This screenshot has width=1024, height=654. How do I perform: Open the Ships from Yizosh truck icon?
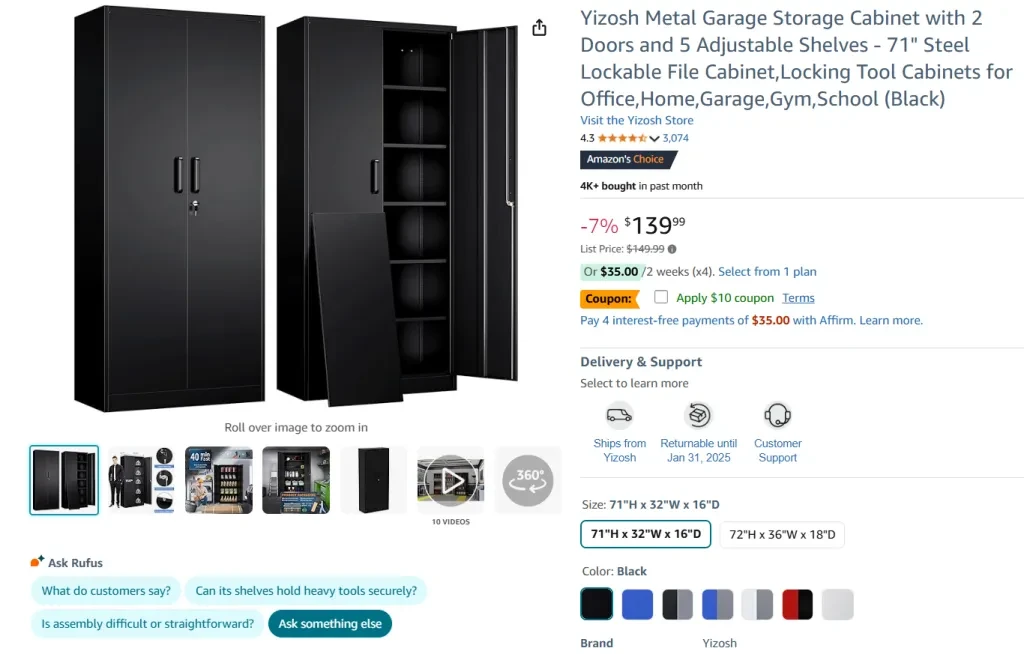[619, 416]
